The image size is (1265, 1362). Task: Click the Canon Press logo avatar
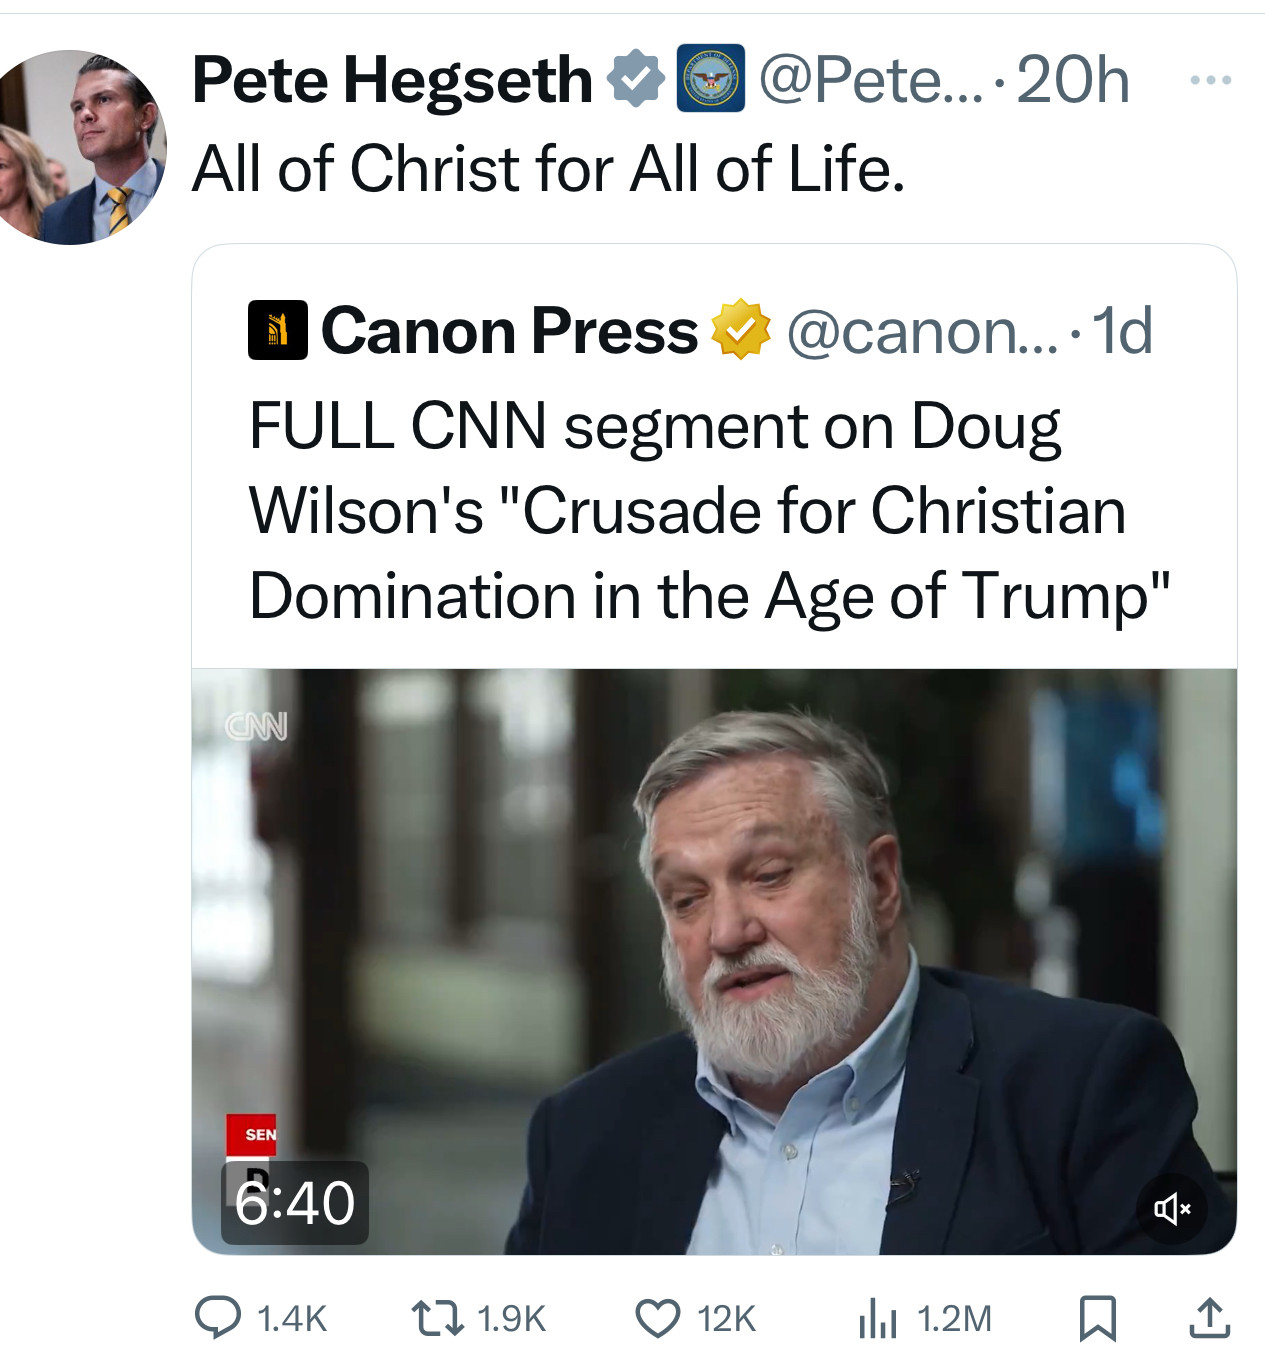(277, 330)
